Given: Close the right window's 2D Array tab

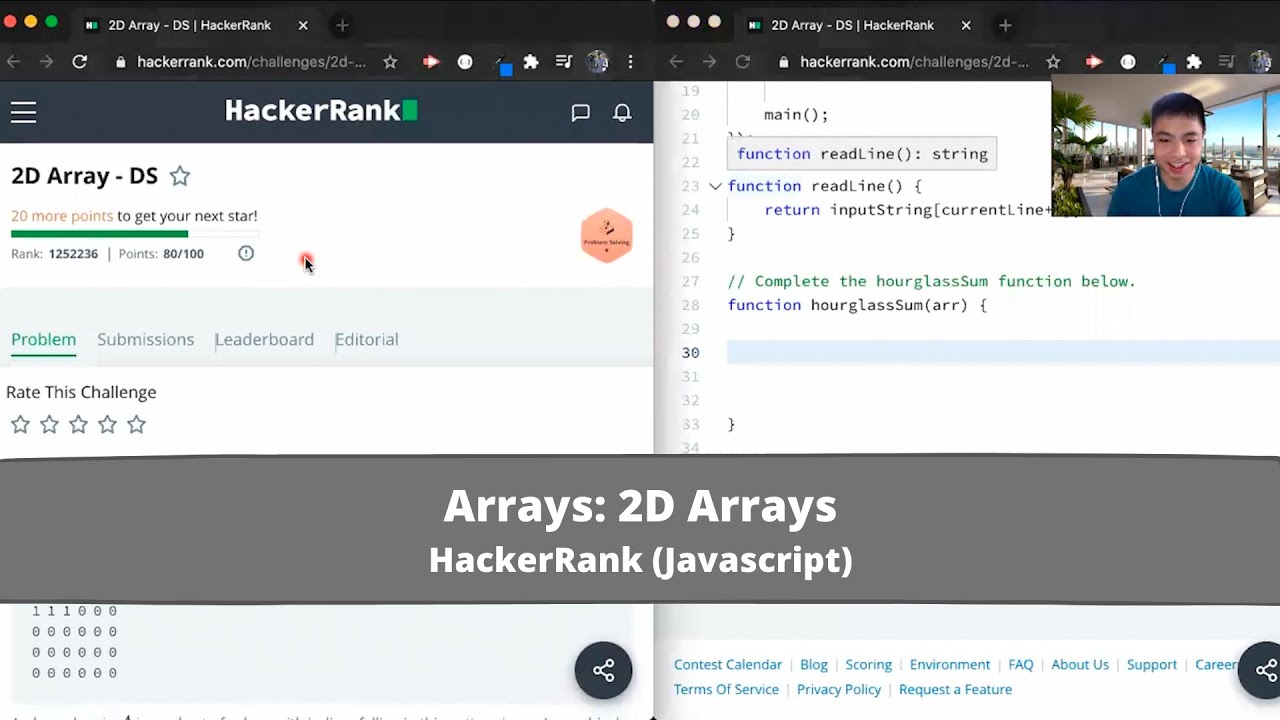Looking at the screenshot, I should point(966,25).
